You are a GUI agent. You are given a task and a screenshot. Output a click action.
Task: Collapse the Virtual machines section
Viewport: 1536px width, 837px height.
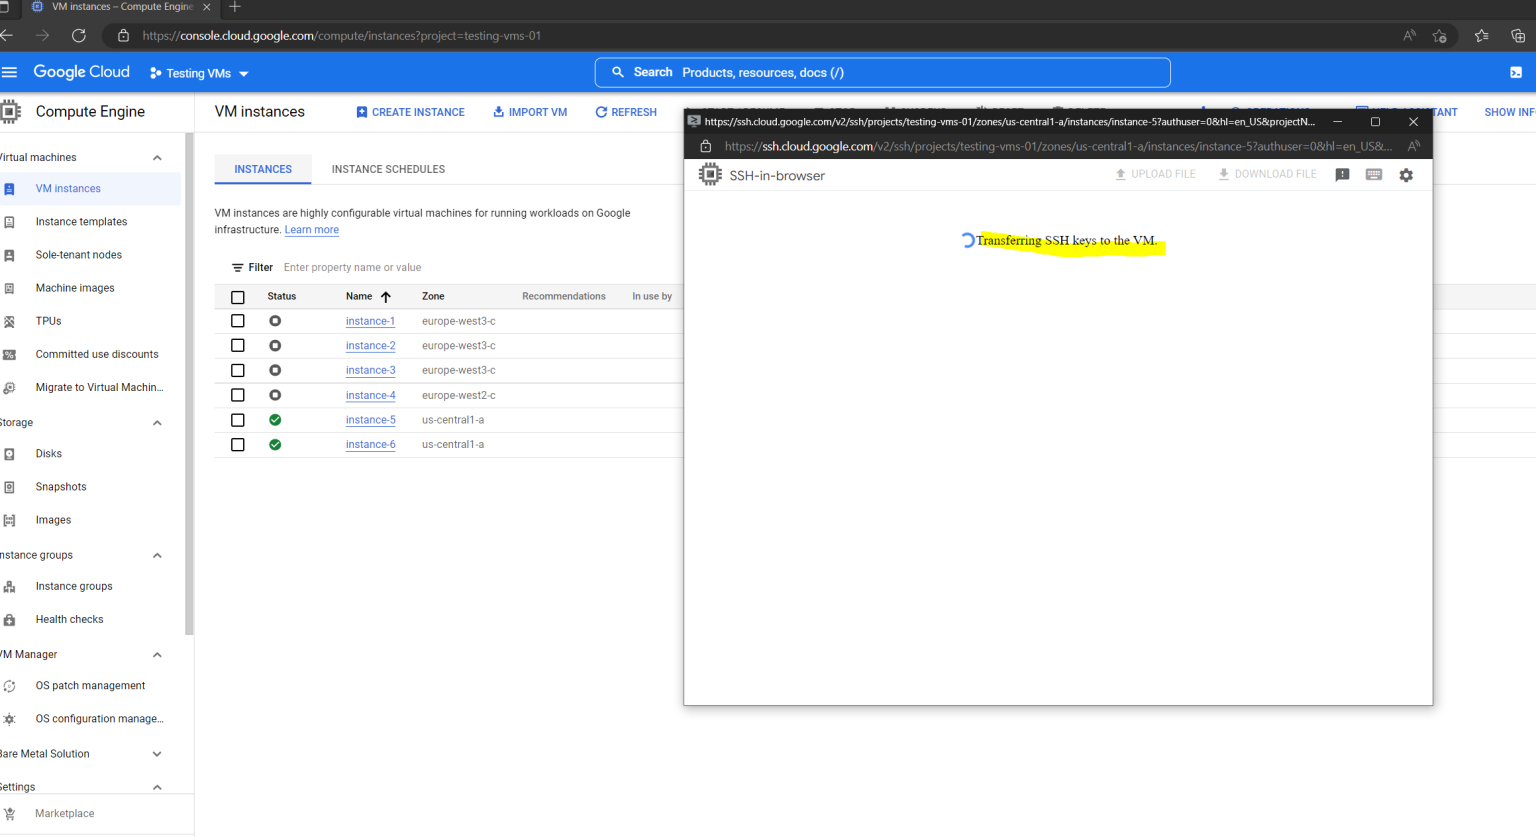pos(156,157)
